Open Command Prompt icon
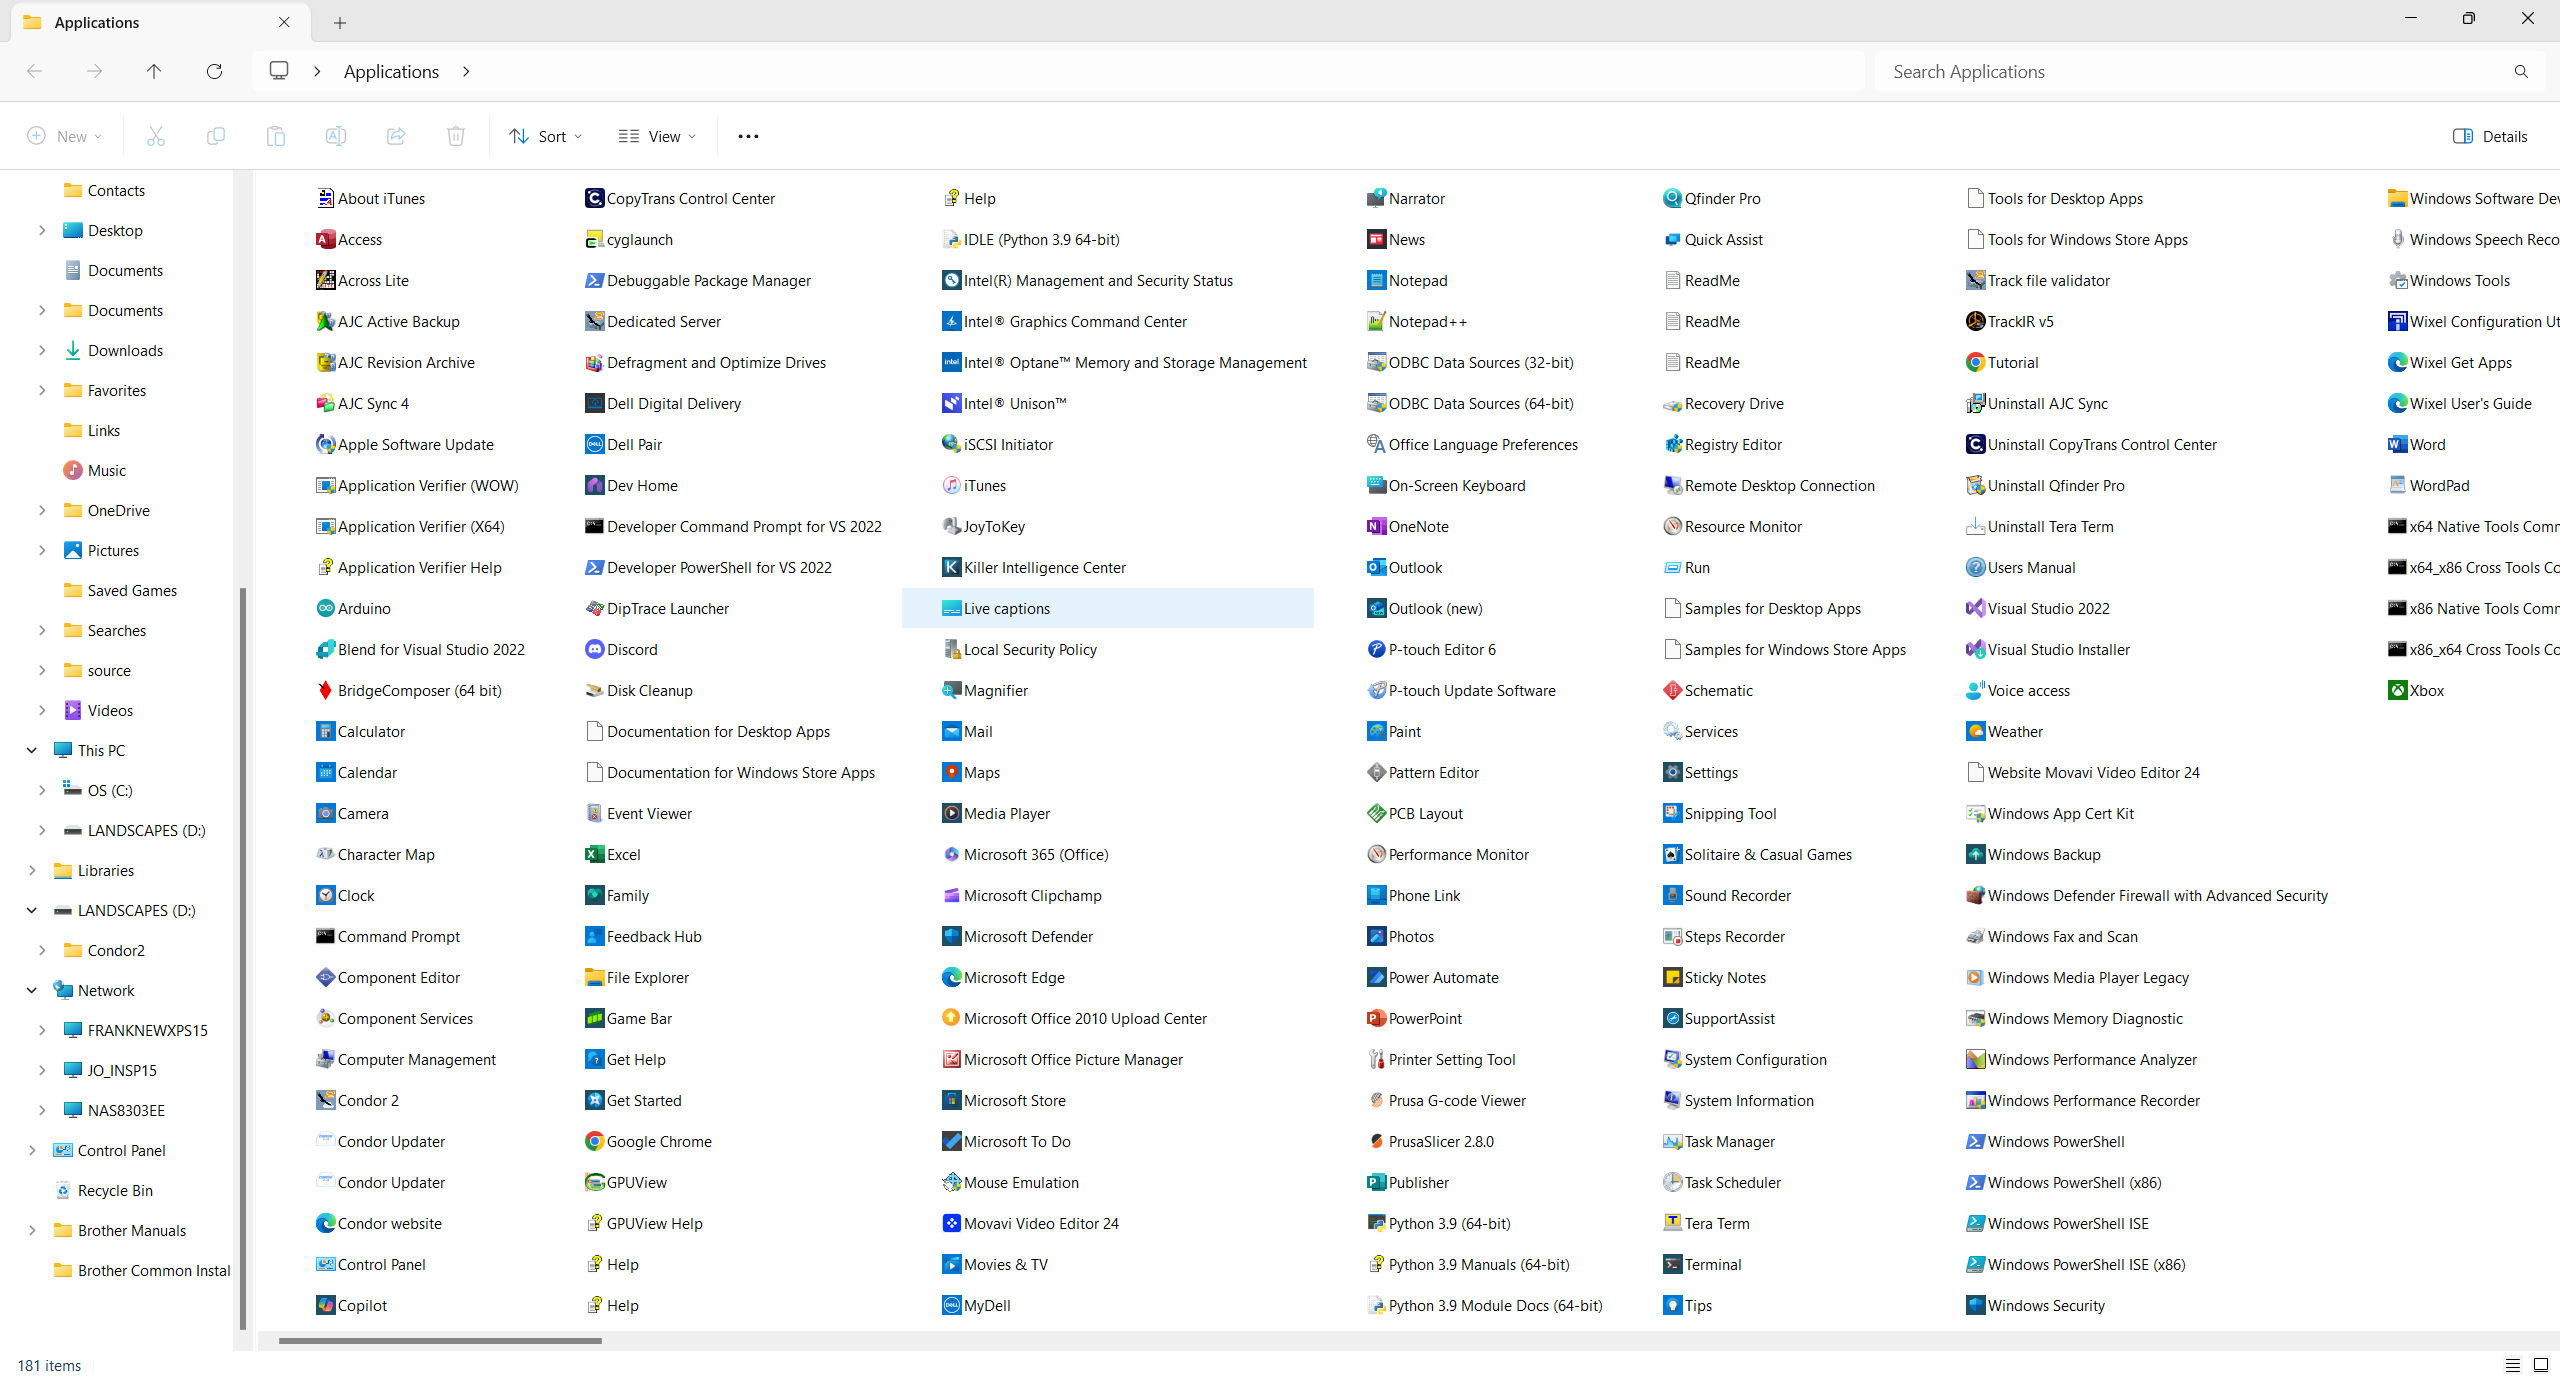Image resolution: width=2560 pixels, height=1380 pixels. tap(325, 936)
